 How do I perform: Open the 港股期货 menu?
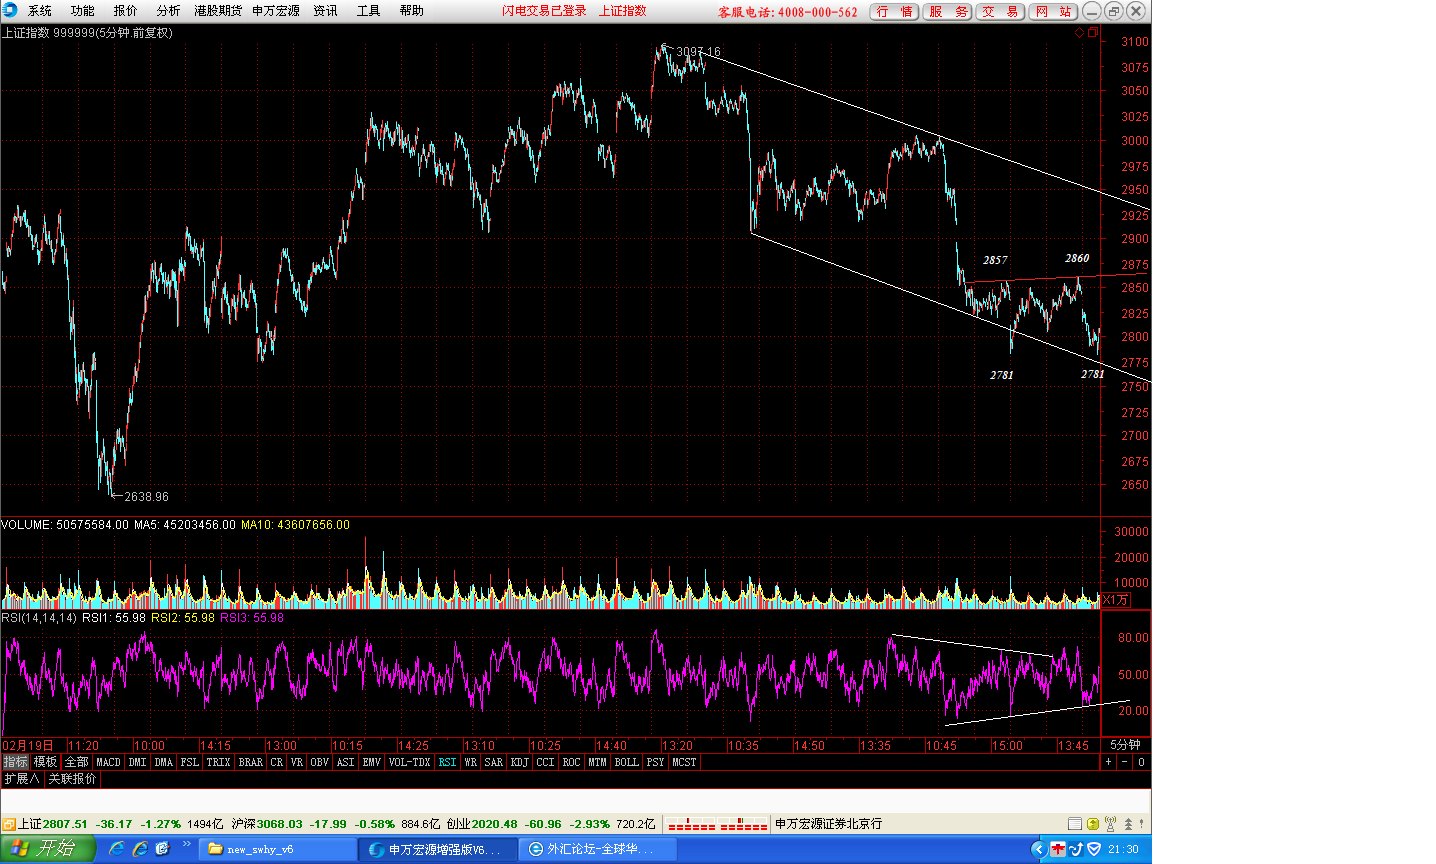(x=218, y=11)
